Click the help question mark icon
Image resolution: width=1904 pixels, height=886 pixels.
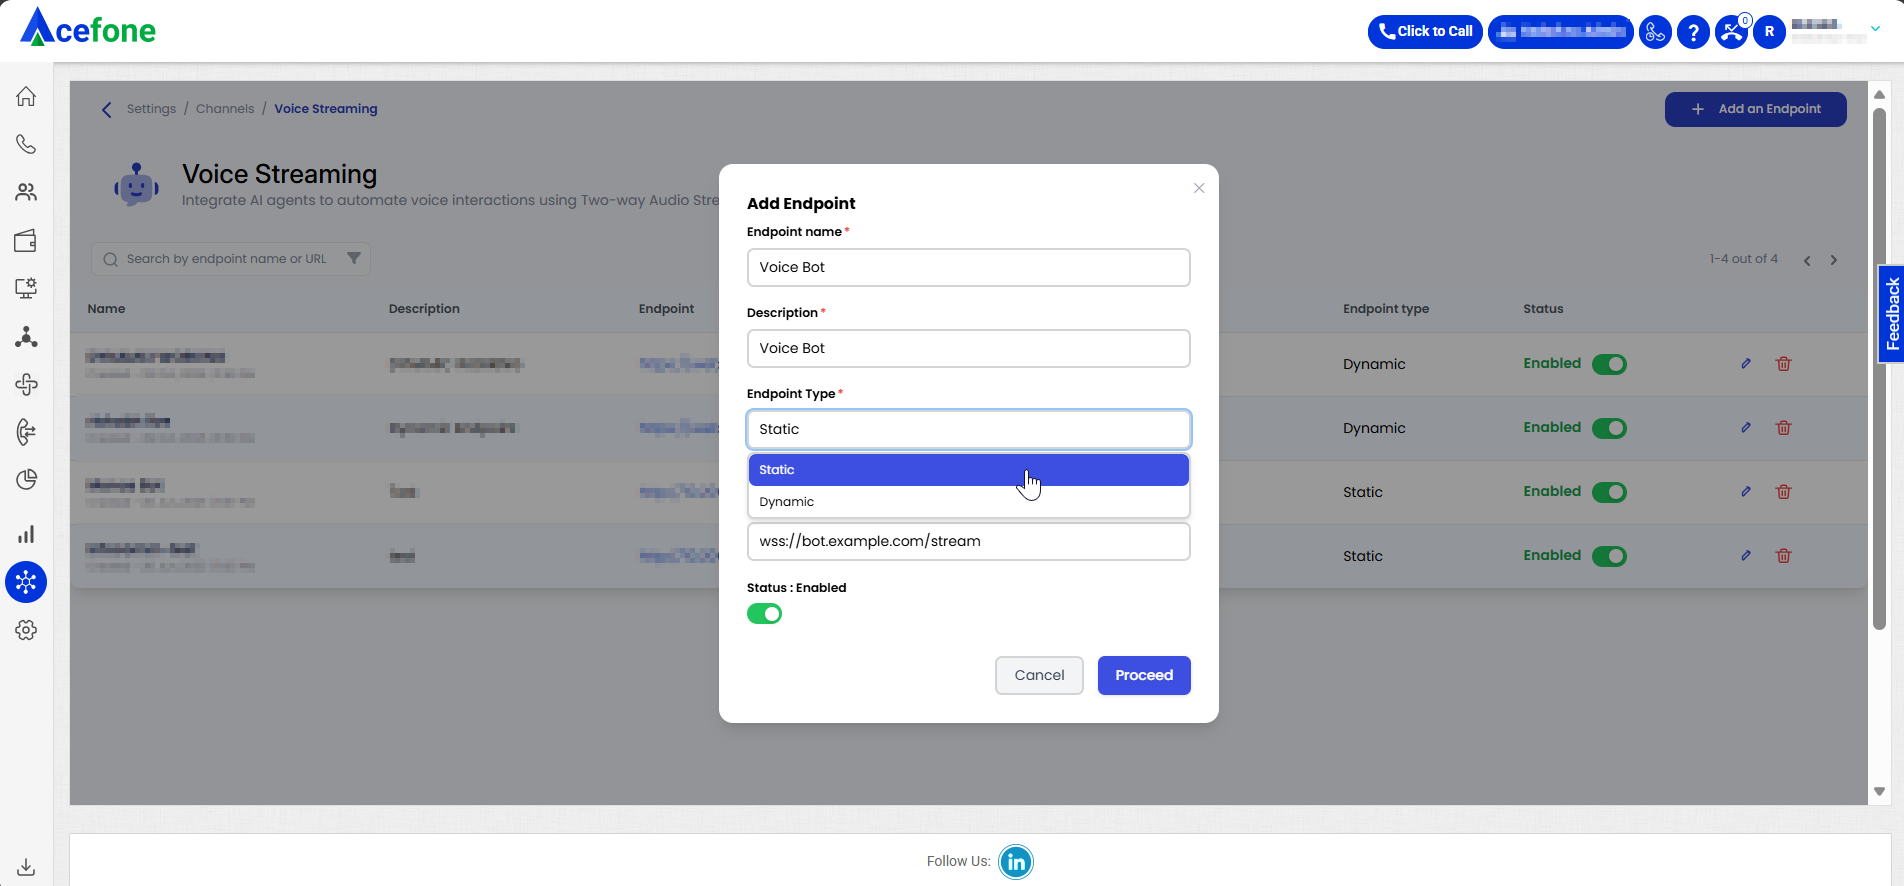1693,32
